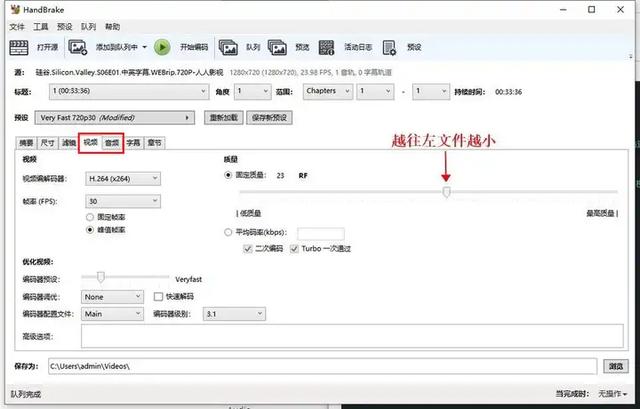Open the angle dropdown
Screen dimensions: 640x409
pyautogui.click(x=253, y=91)
